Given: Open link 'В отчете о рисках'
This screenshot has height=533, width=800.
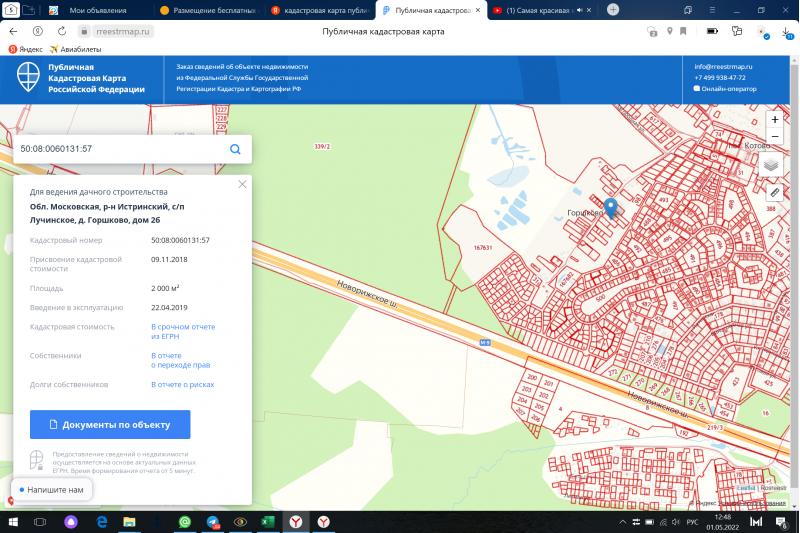Looking at the screenshot, I should tap(183, 385).
